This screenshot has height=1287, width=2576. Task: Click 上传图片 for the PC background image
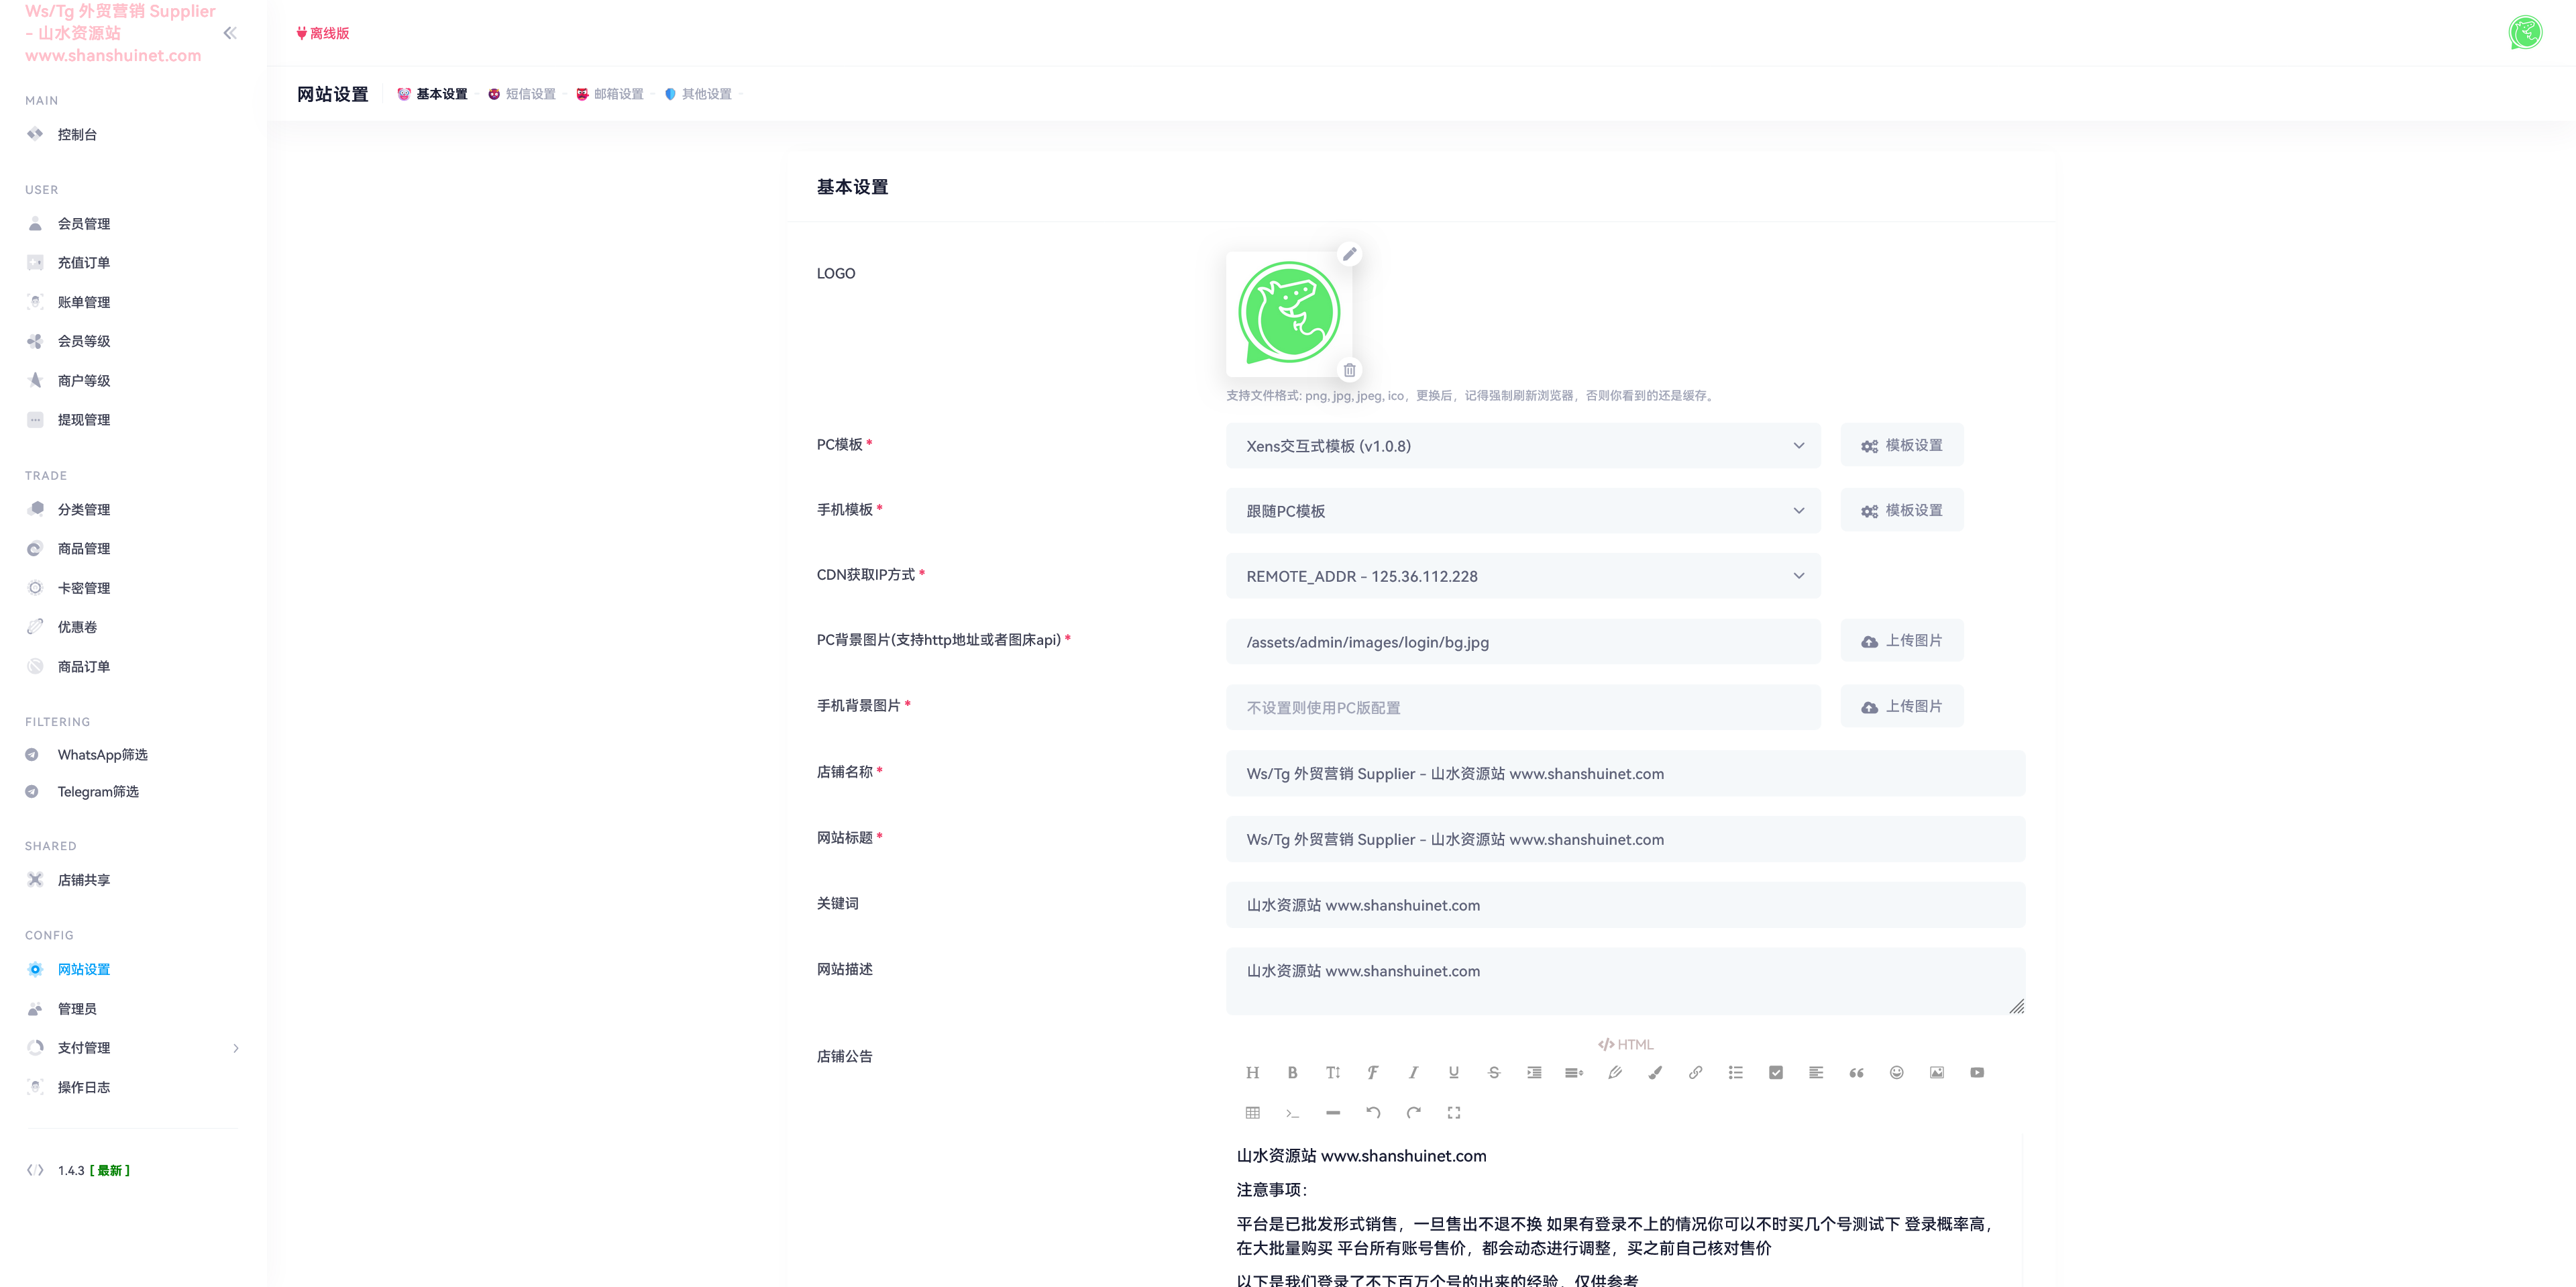point(1901,640)
